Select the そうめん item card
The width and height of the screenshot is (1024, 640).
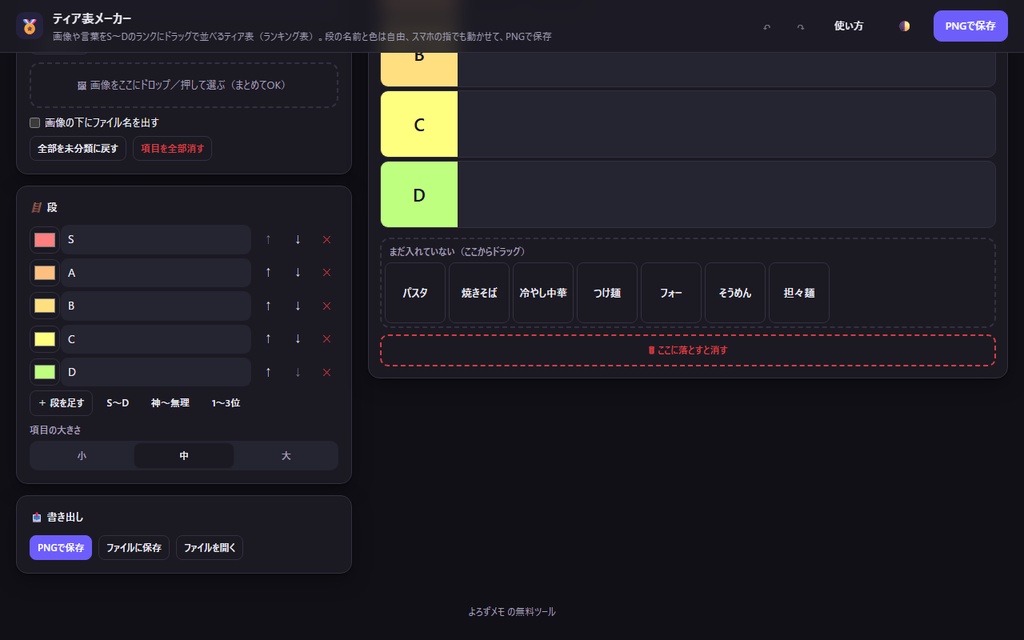[735, 293]
